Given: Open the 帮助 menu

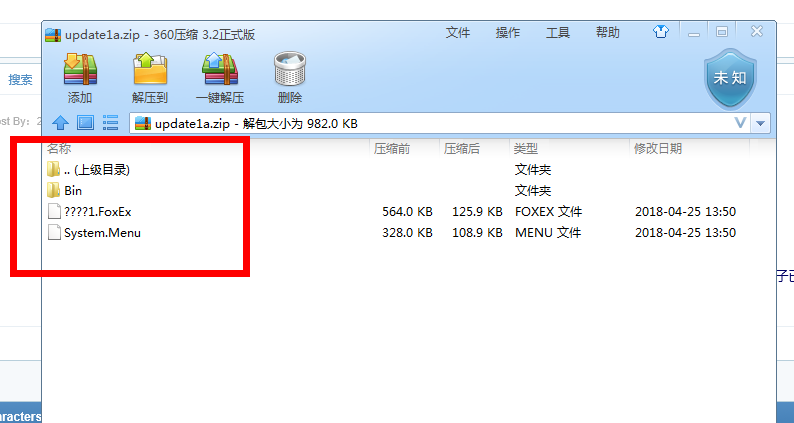Looking at the screenshot, I should coord(608,33).
